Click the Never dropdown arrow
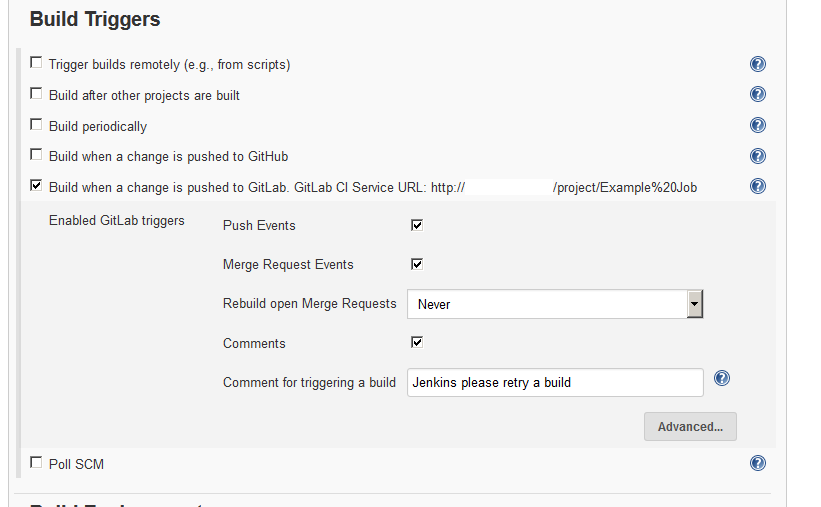 pyautogui.click(x=695, y=304)
